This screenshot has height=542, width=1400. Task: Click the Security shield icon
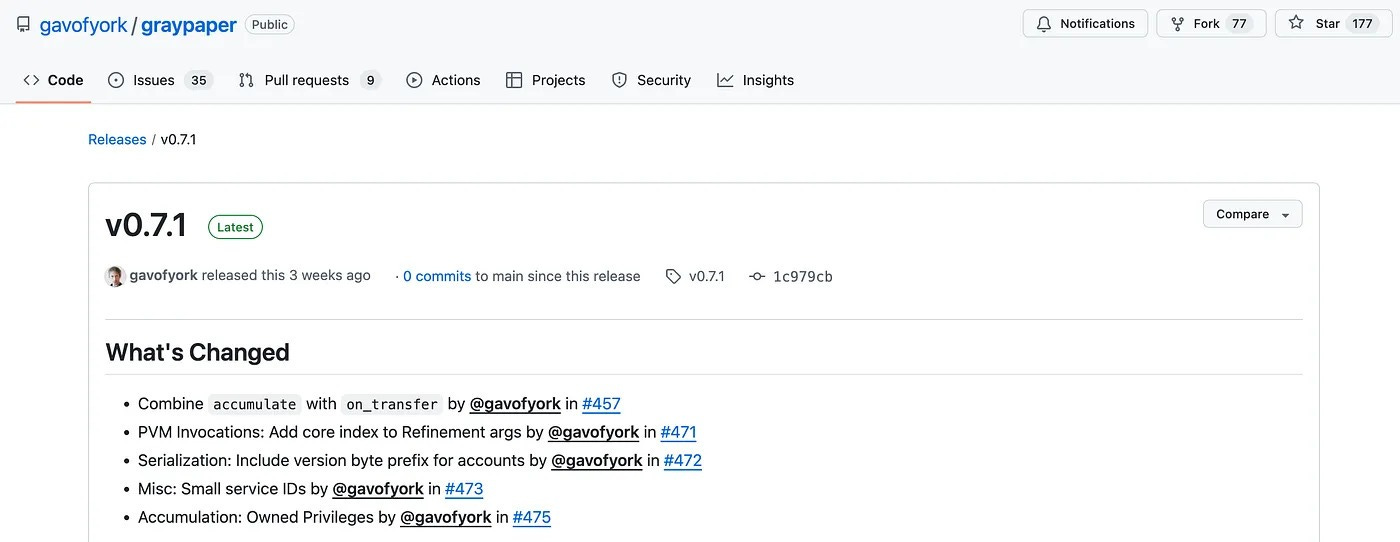(619, 80)
